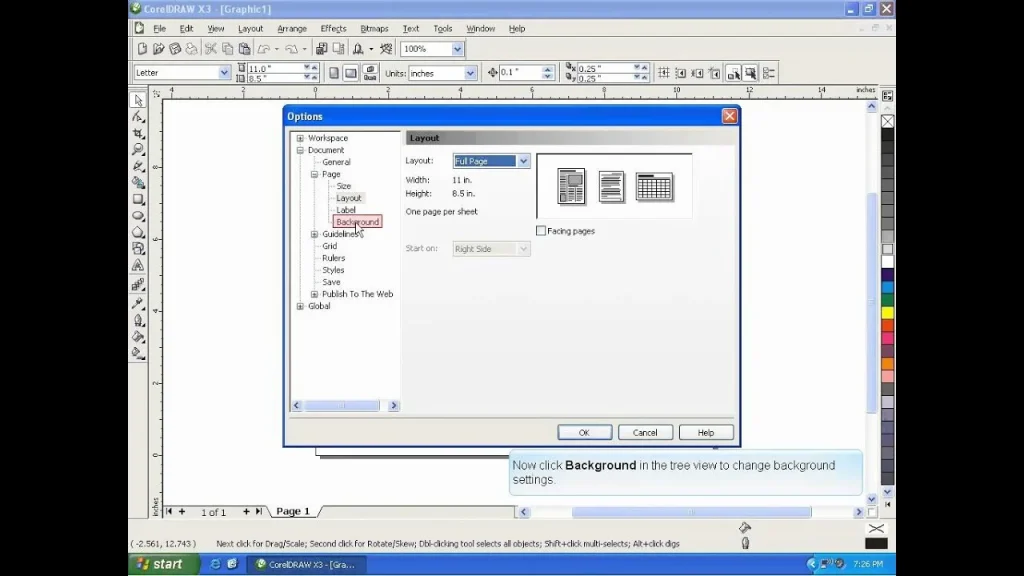The image size is (1024, 576).
Task: Select Rulers in the options tree
Action: (334, 258)
